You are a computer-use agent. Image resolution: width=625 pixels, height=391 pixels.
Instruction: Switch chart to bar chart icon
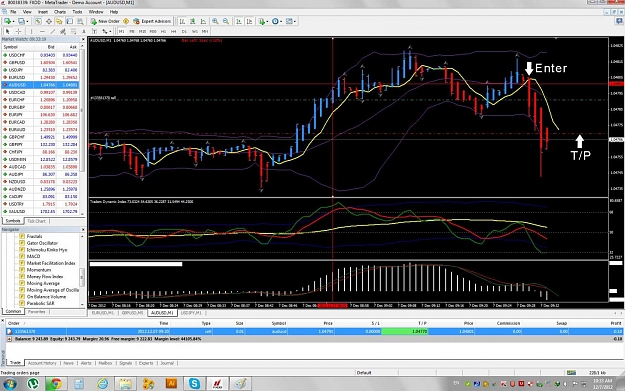pos(182,21)
